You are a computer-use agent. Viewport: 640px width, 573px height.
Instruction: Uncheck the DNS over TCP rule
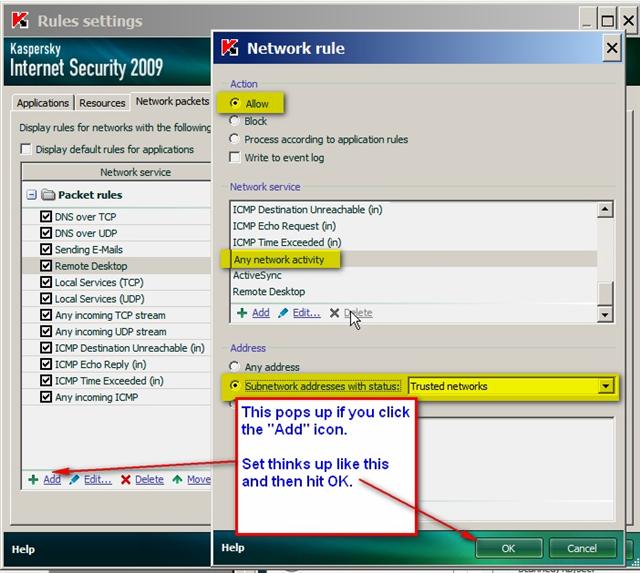pos(46,216)
